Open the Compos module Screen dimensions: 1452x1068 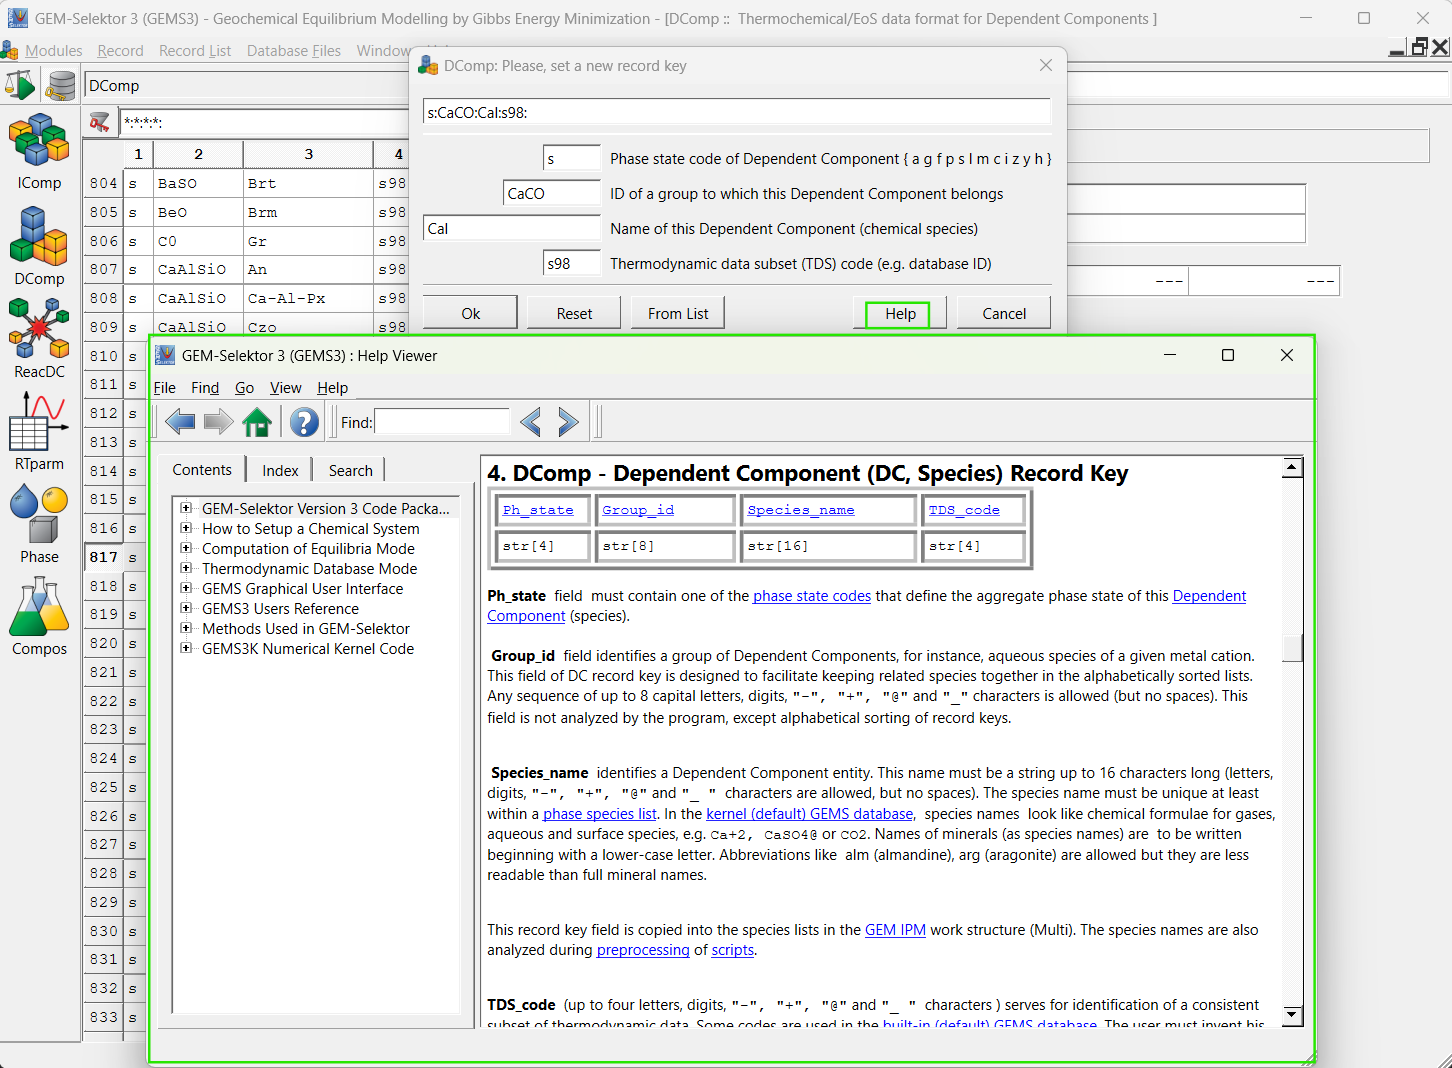click(39, 616)
